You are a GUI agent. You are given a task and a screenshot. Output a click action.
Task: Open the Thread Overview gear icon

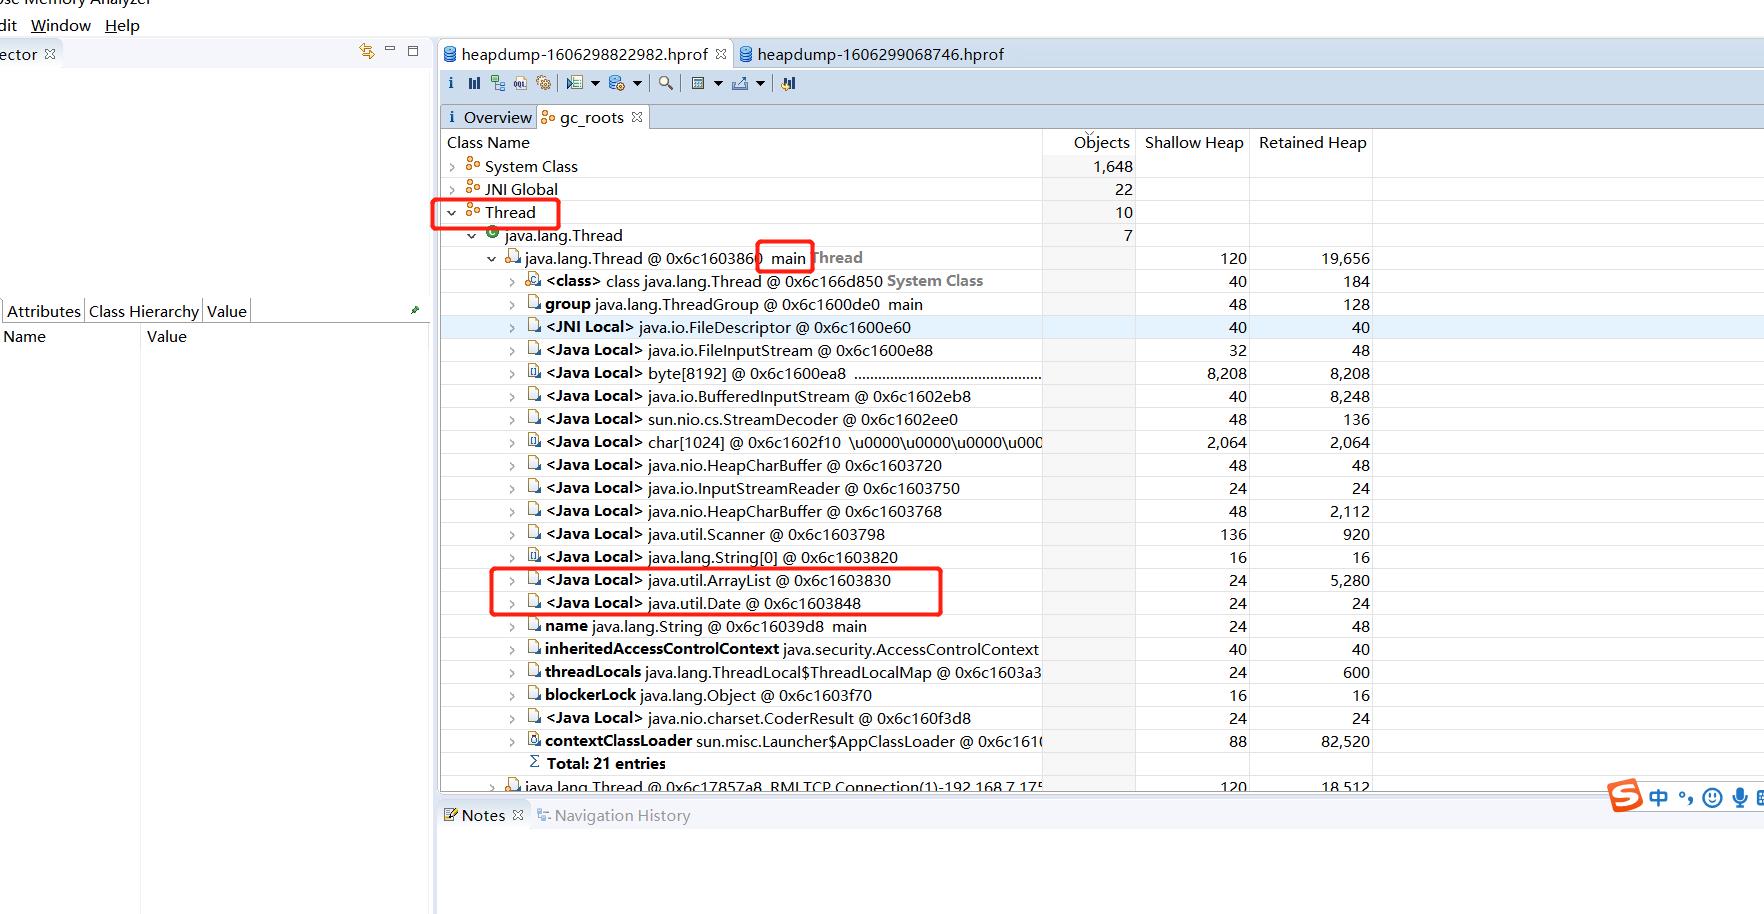point(543,83)
